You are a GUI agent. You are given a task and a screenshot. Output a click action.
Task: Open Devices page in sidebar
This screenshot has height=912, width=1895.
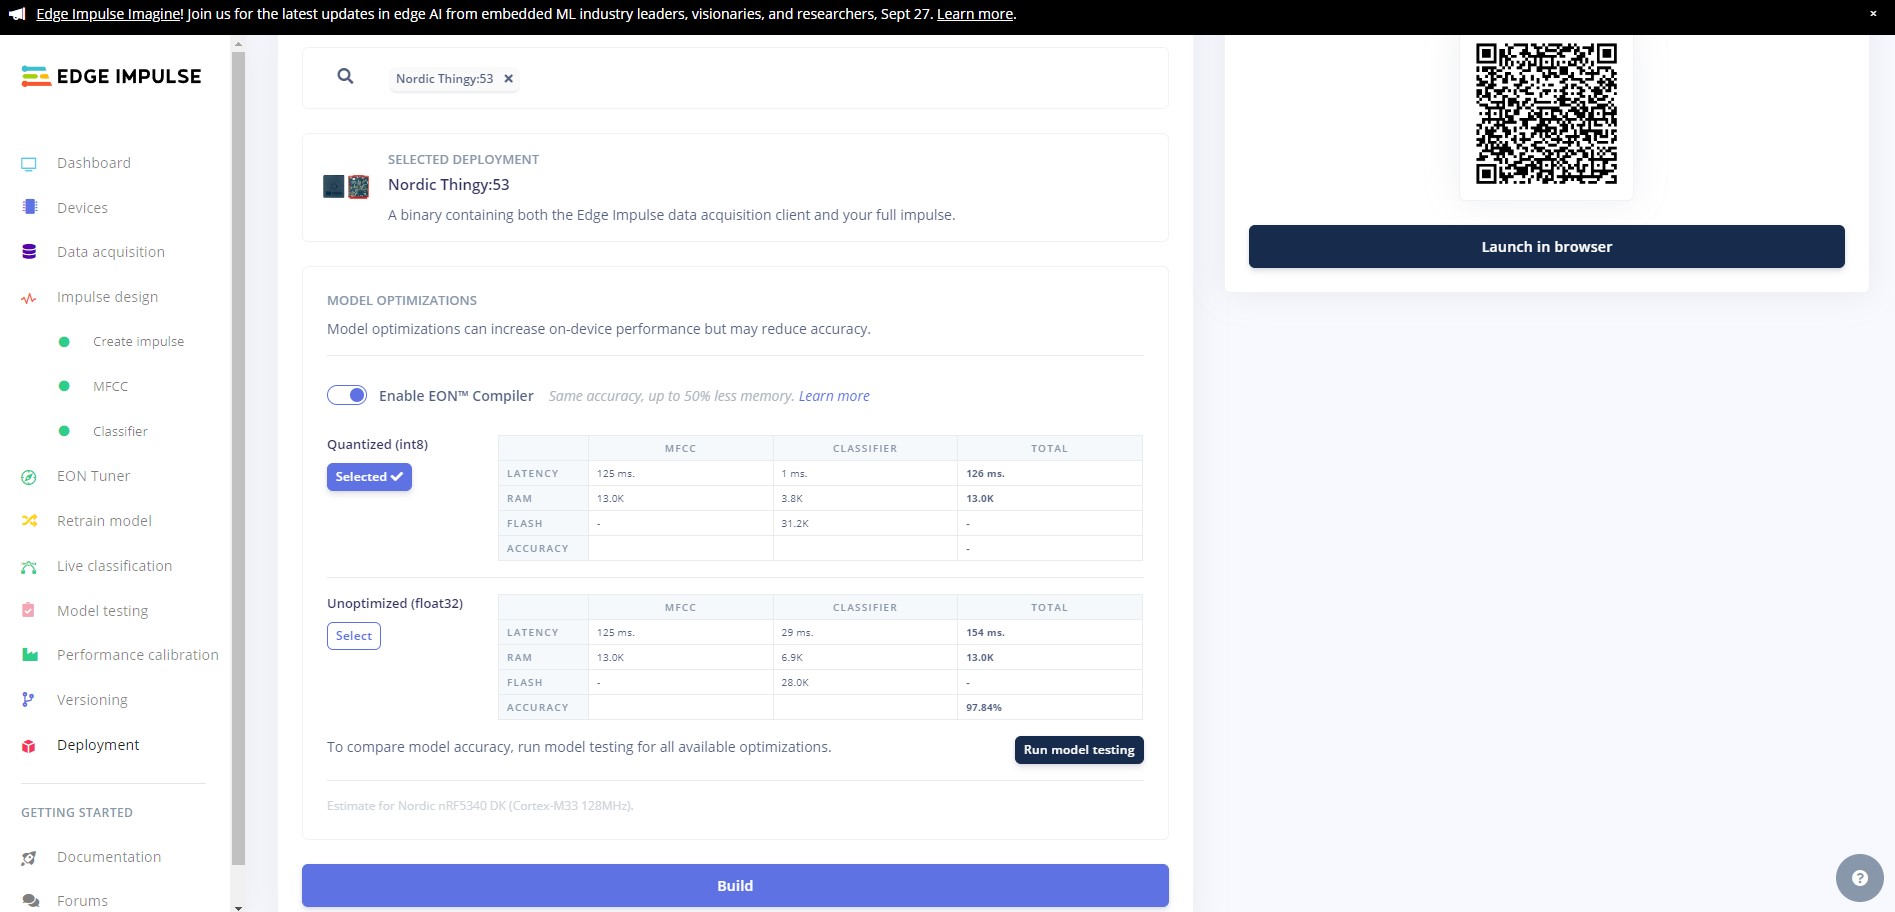[x=82, y=208]
